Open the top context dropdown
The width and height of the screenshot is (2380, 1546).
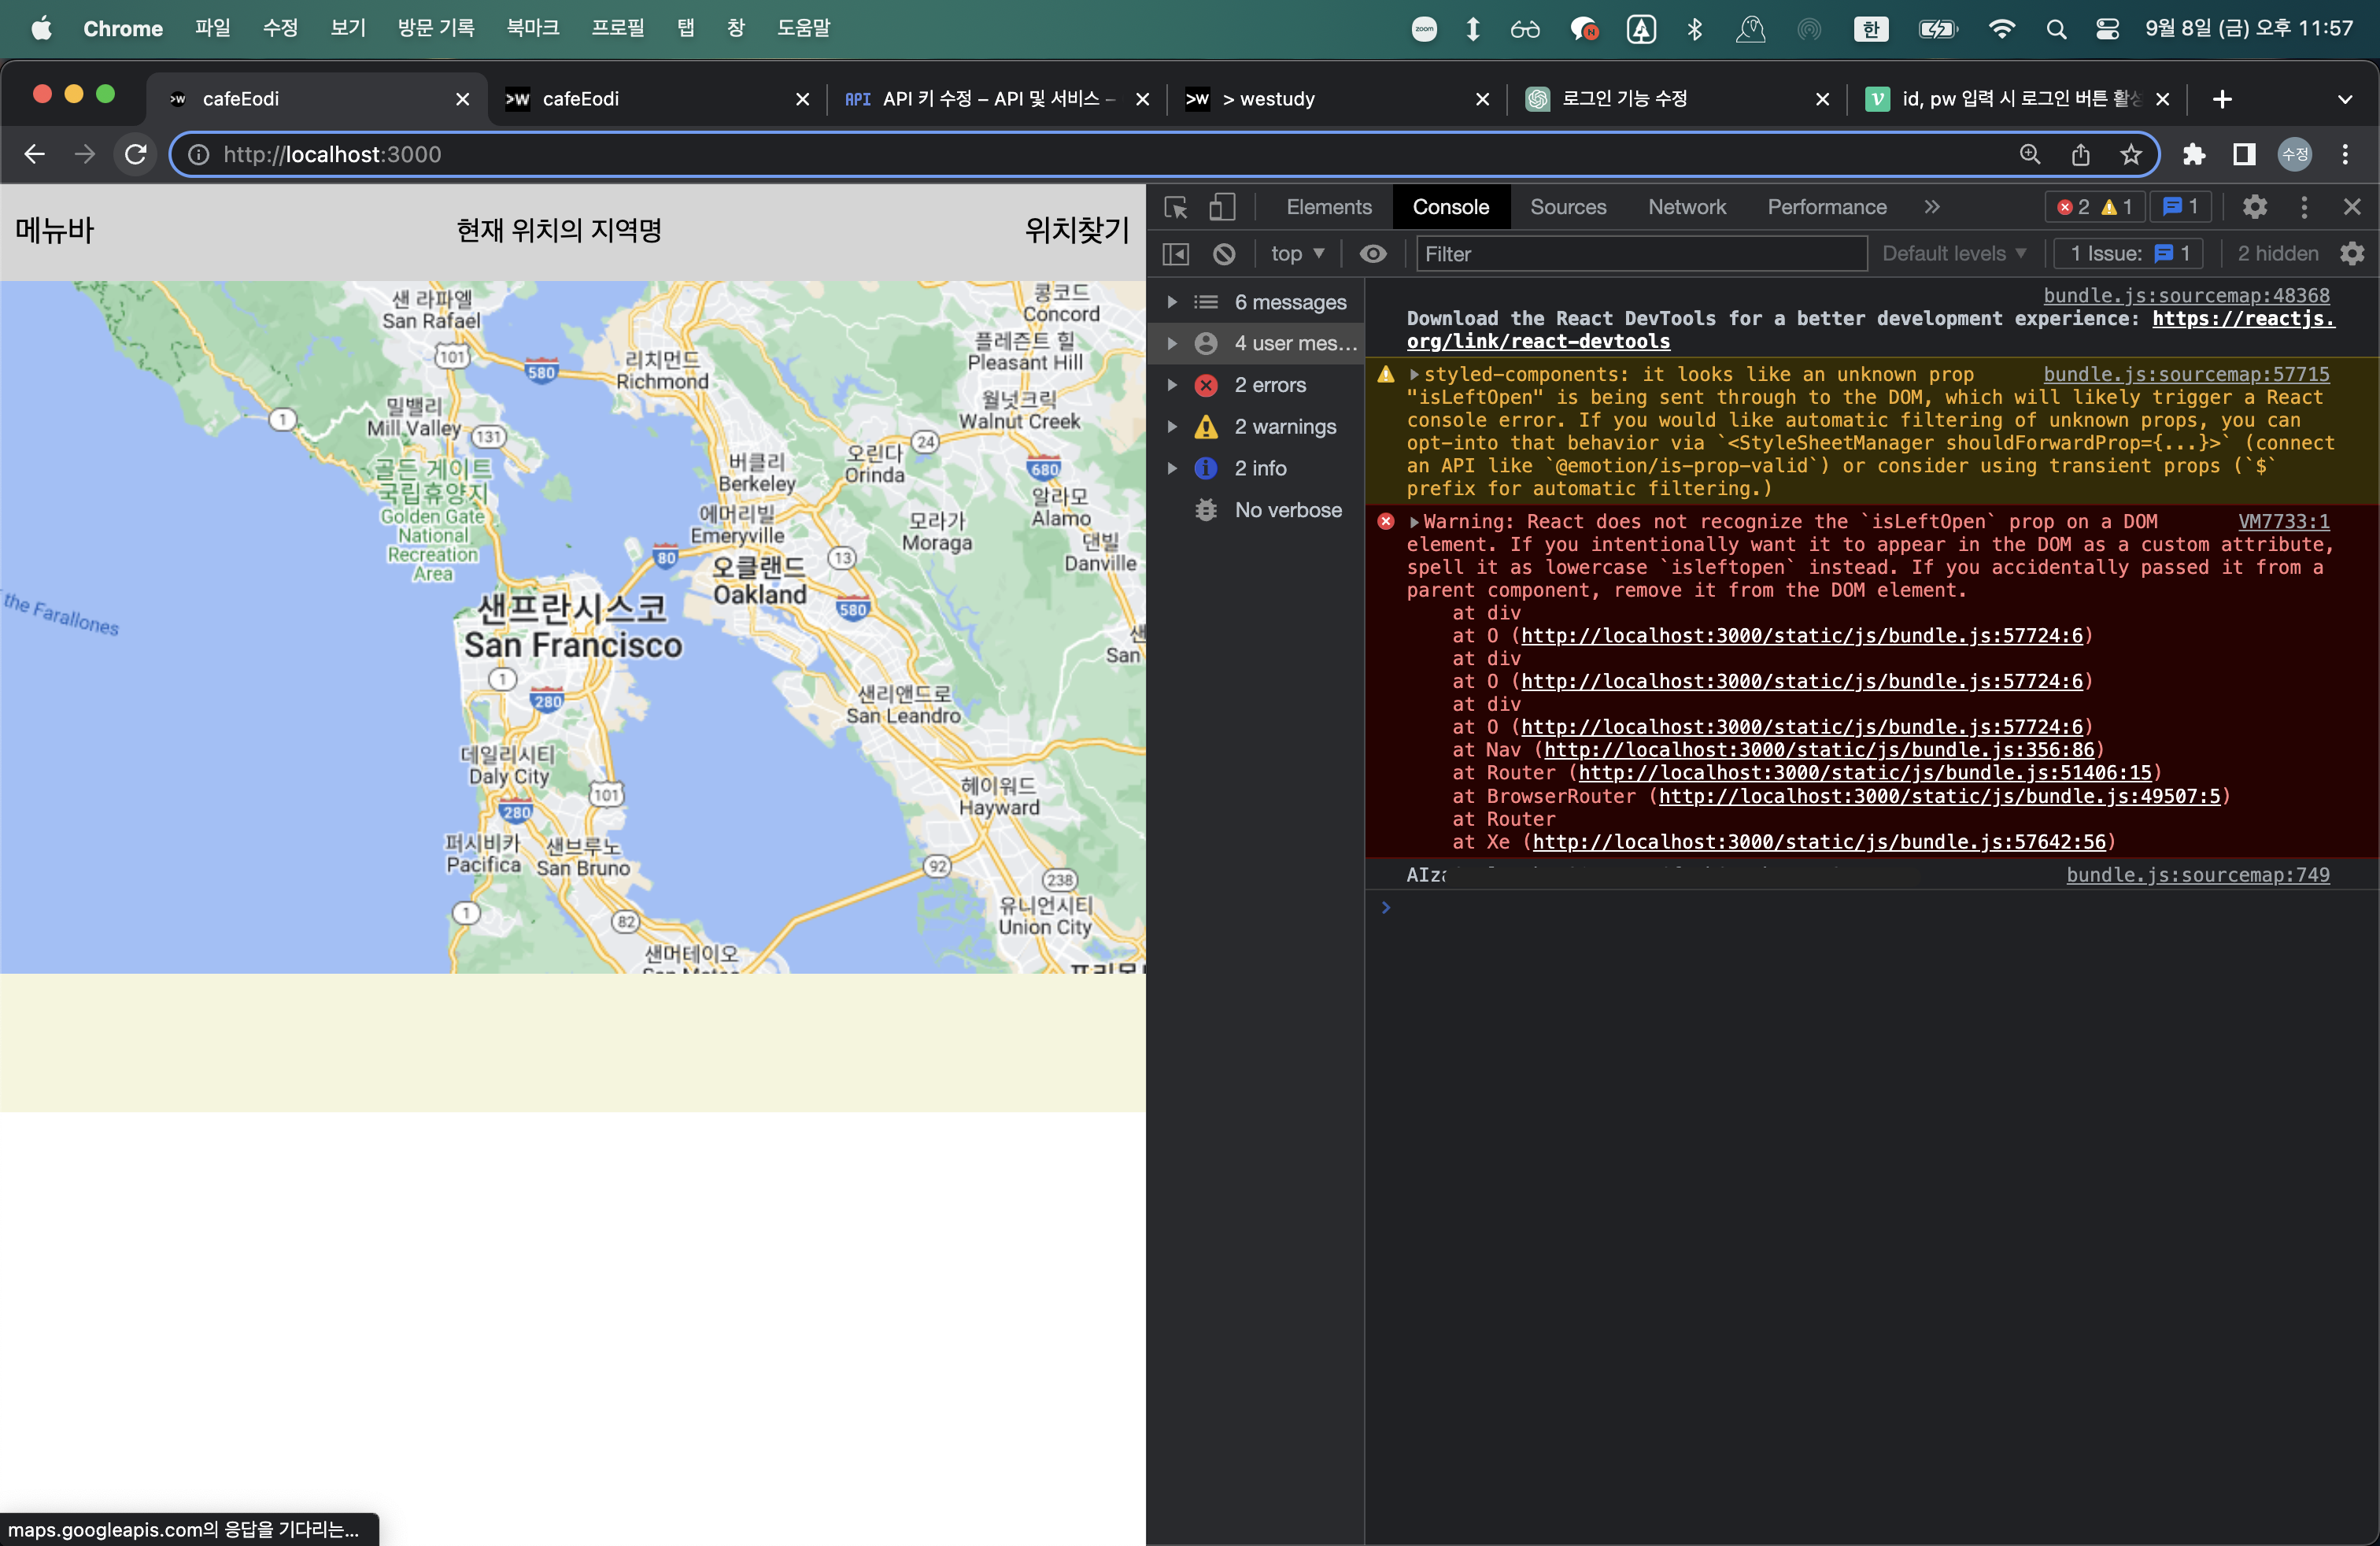pyautogui.click(x=1297, y=254)
